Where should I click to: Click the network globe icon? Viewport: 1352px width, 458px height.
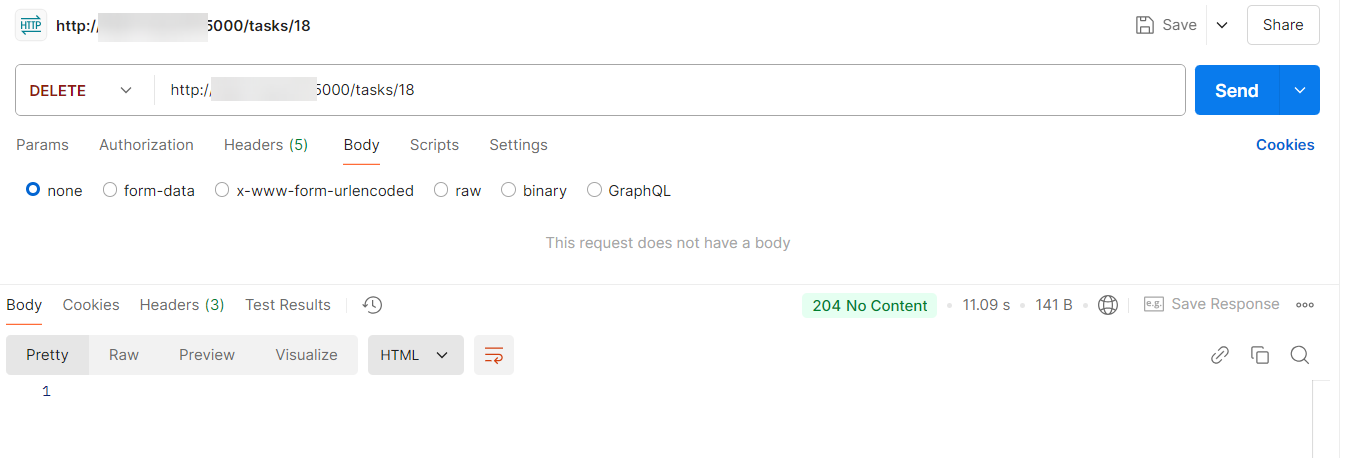[x=1107, y=305]
